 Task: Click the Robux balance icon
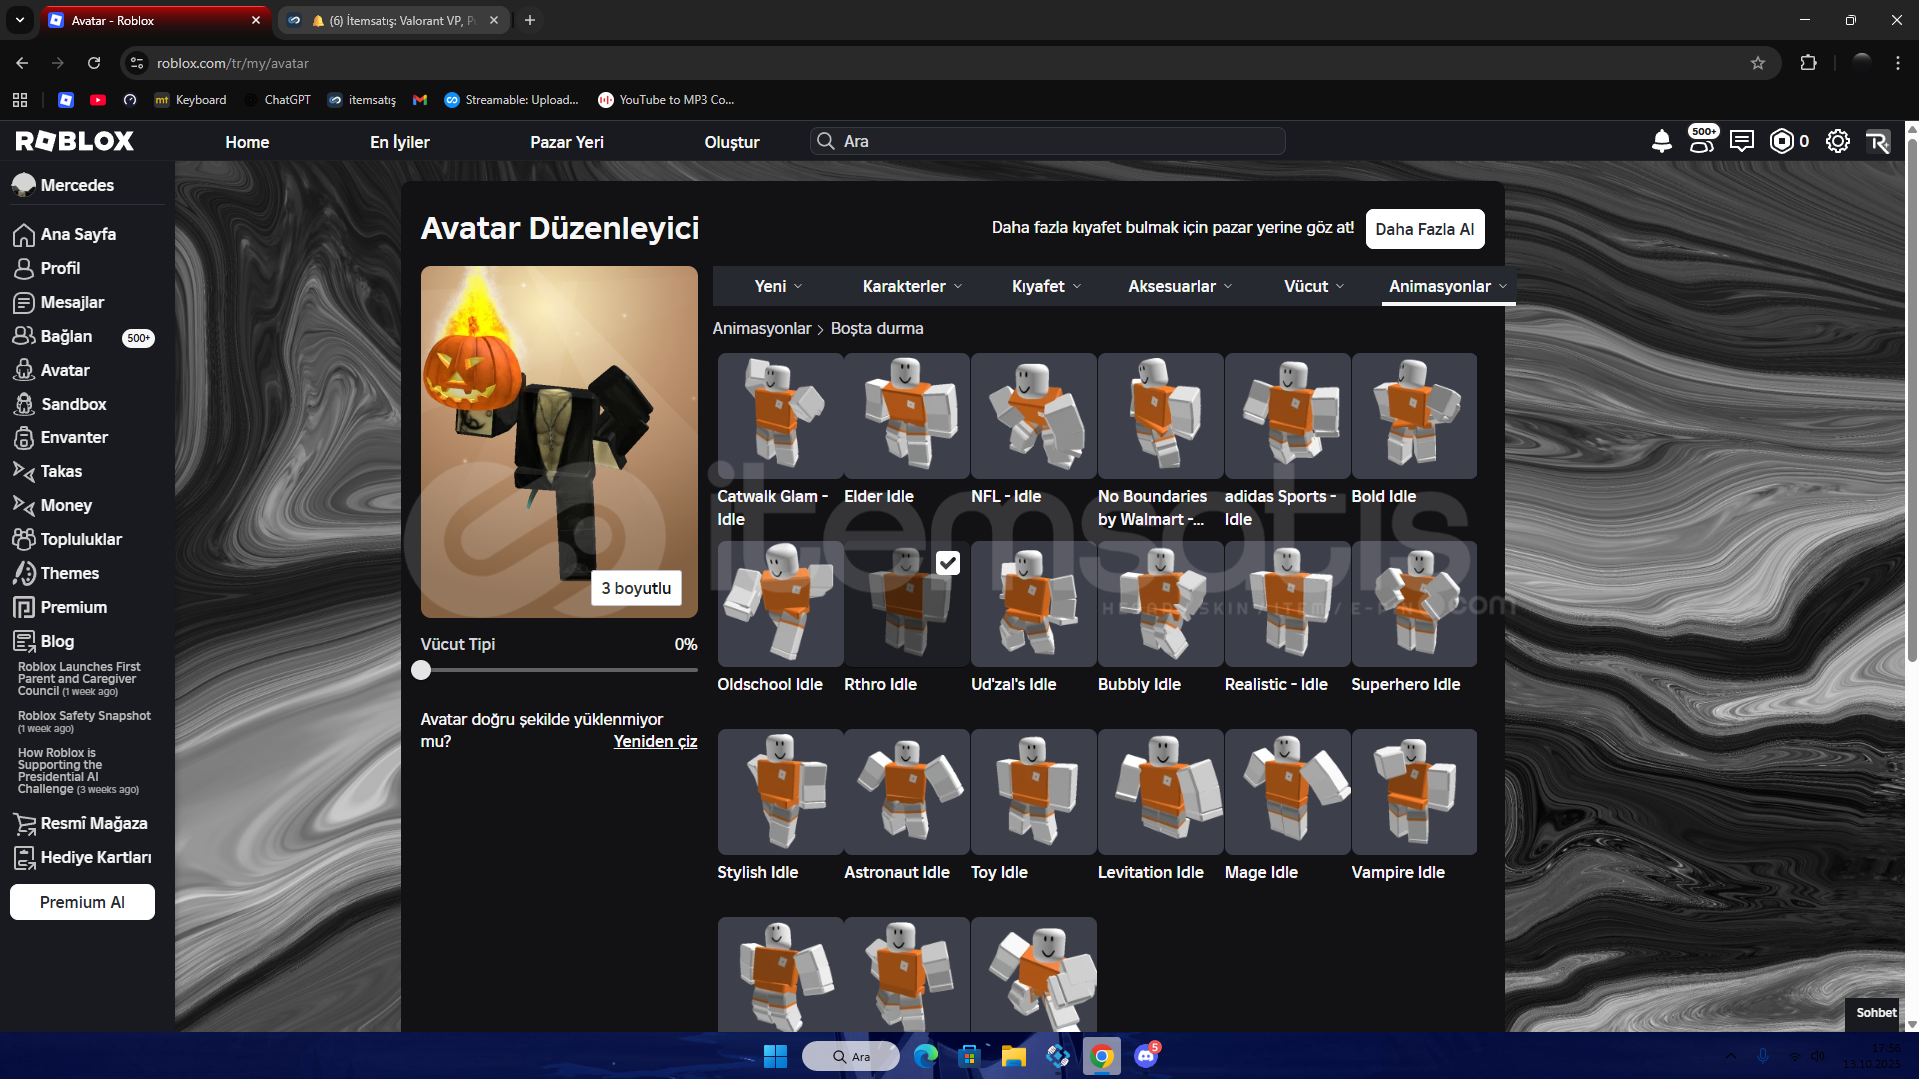[x=1781, y=141]
